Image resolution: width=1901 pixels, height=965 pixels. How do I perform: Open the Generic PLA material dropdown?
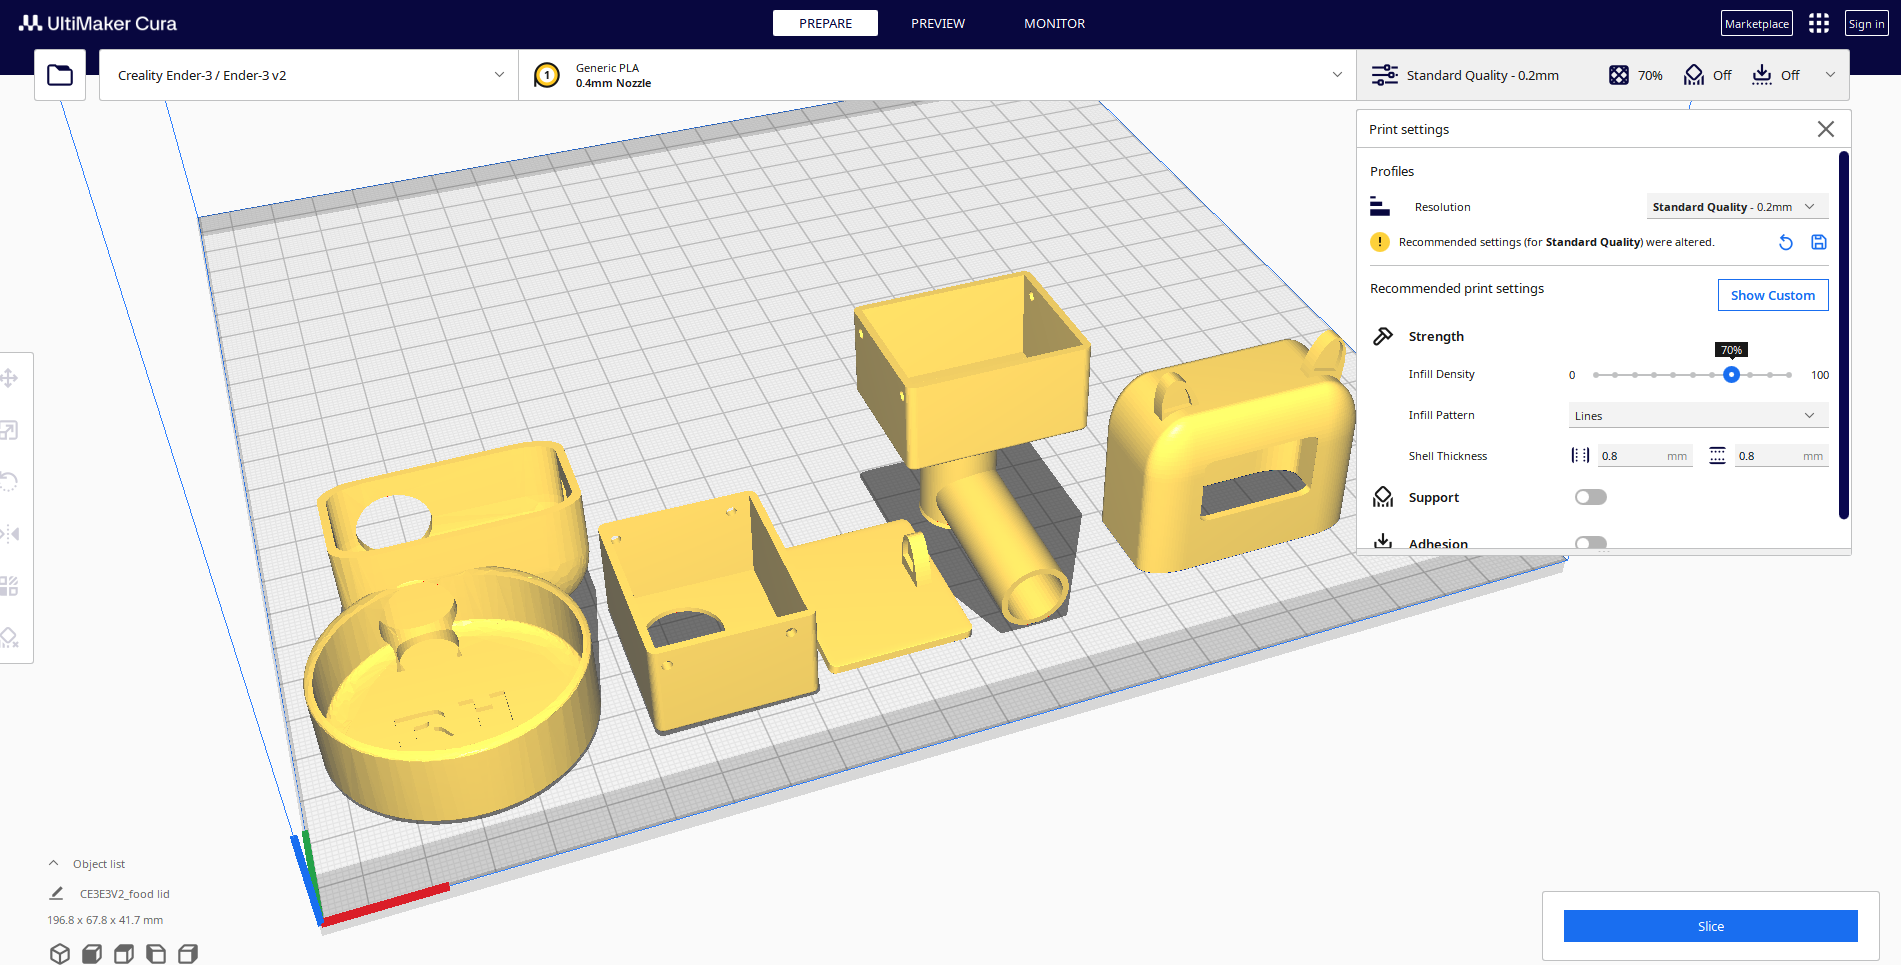[x=937, y=75]
